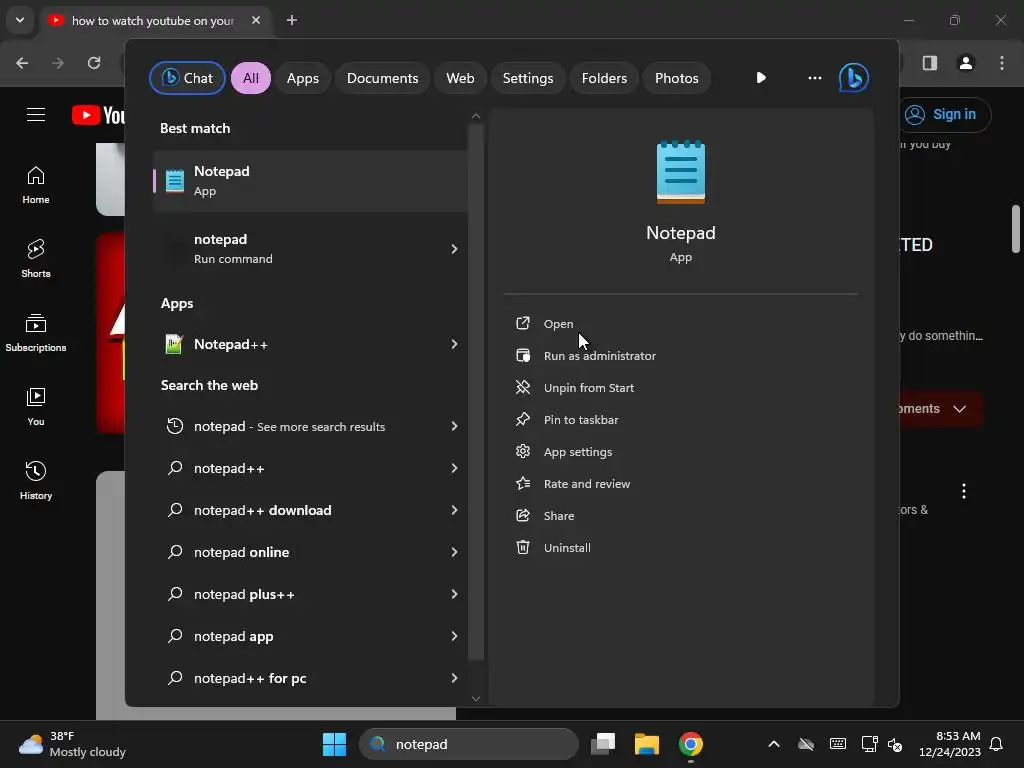Viewport: 1024px width, 768px height.
Task: Show hidden tray icons chevron
Action: [774, 744]
